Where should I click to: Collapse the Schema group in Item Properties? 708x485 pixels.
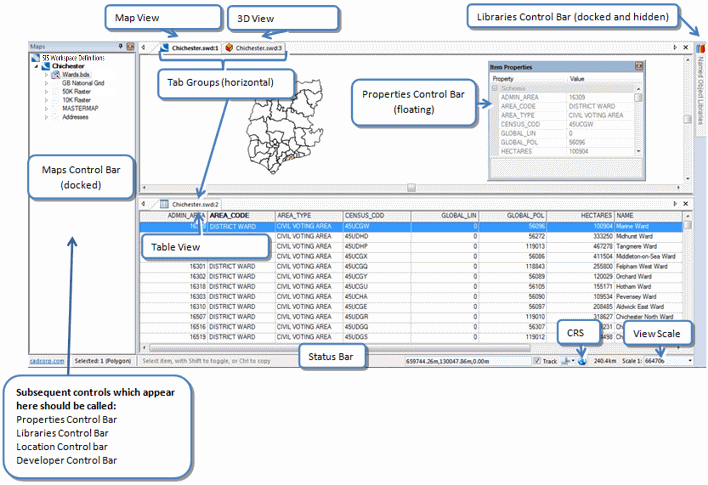495,88
